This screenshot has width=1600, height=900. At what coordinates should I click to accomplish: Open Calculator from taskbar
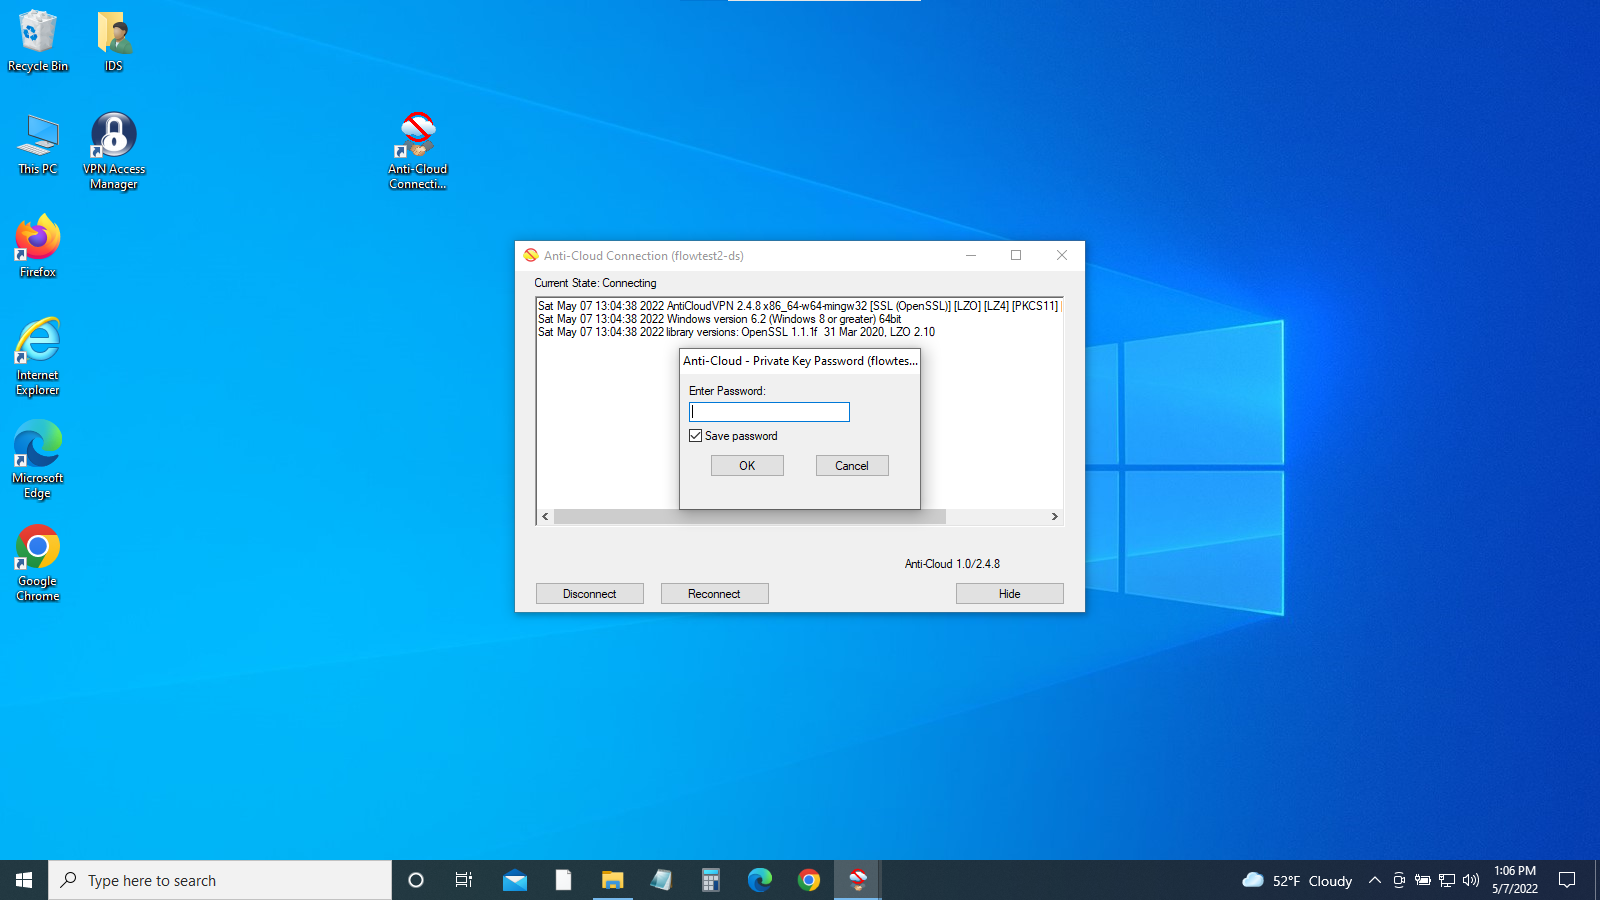point(710,880)
